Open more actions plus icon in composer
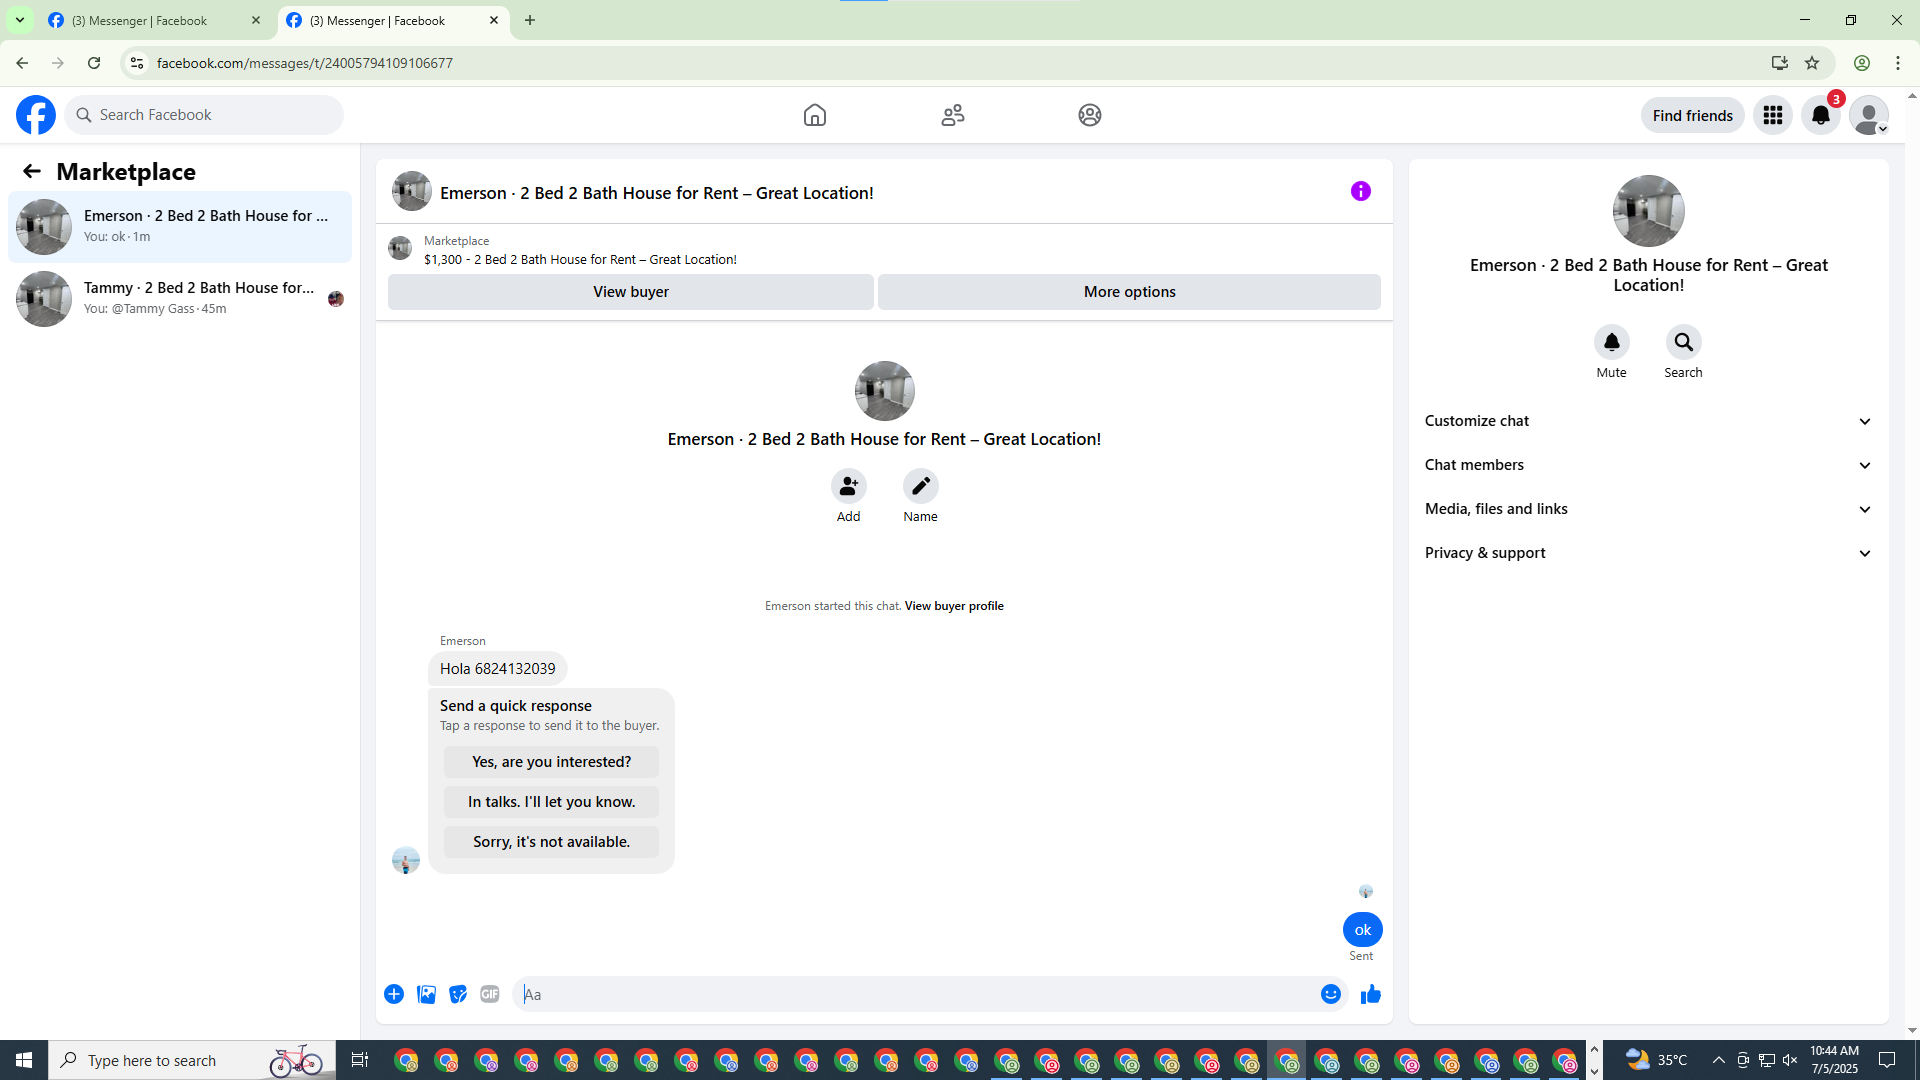 coord(394,994)
